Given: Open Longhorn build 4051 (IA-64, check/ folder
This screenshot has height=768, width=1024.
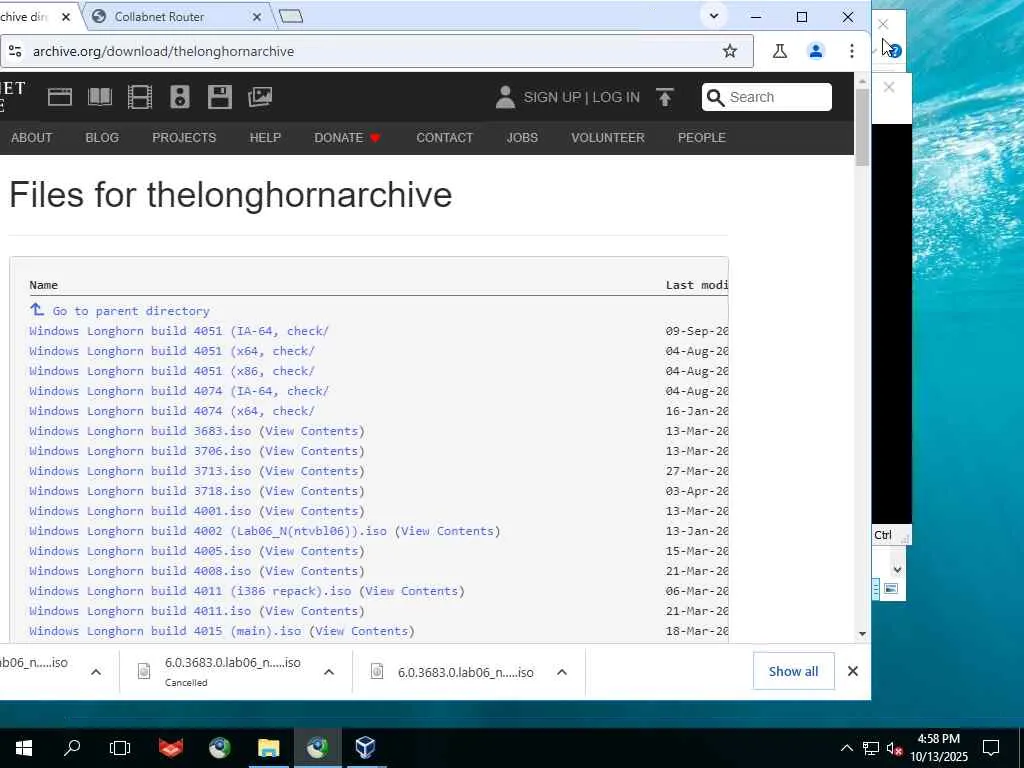Looking at the screenshot, I should pyautogui.click(x=179, y=331).
